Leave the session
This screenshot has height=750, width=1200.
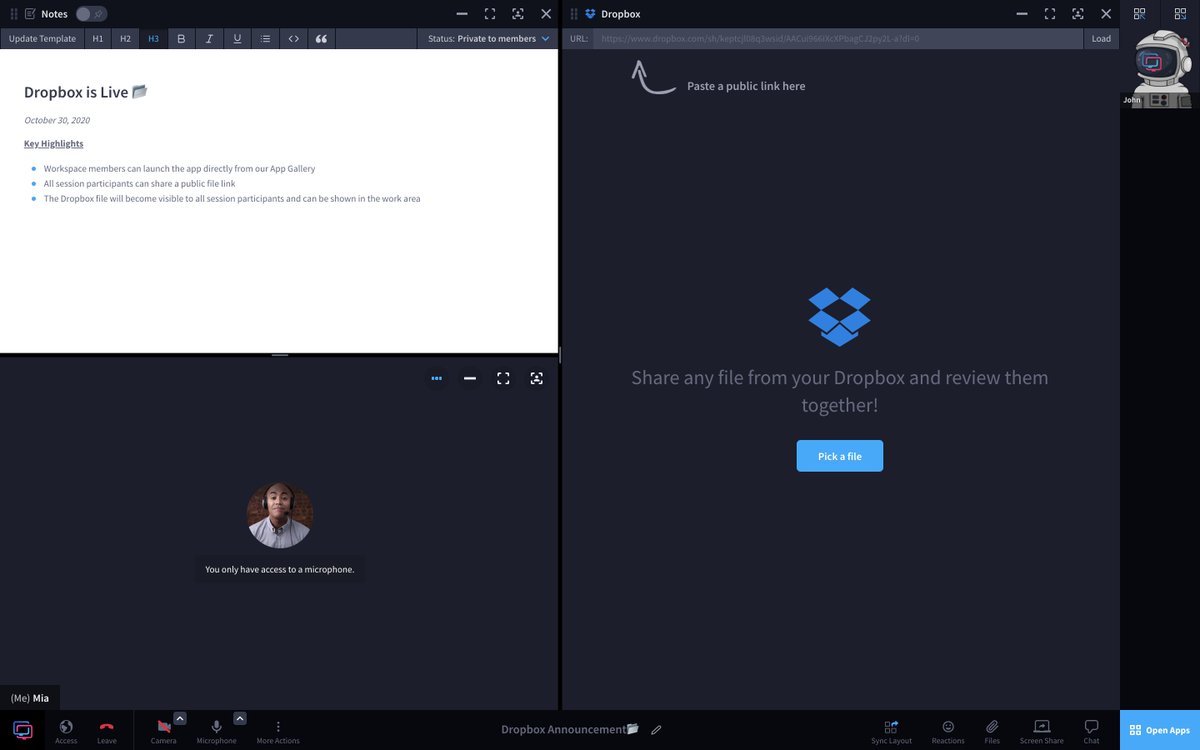pos(107,731)
